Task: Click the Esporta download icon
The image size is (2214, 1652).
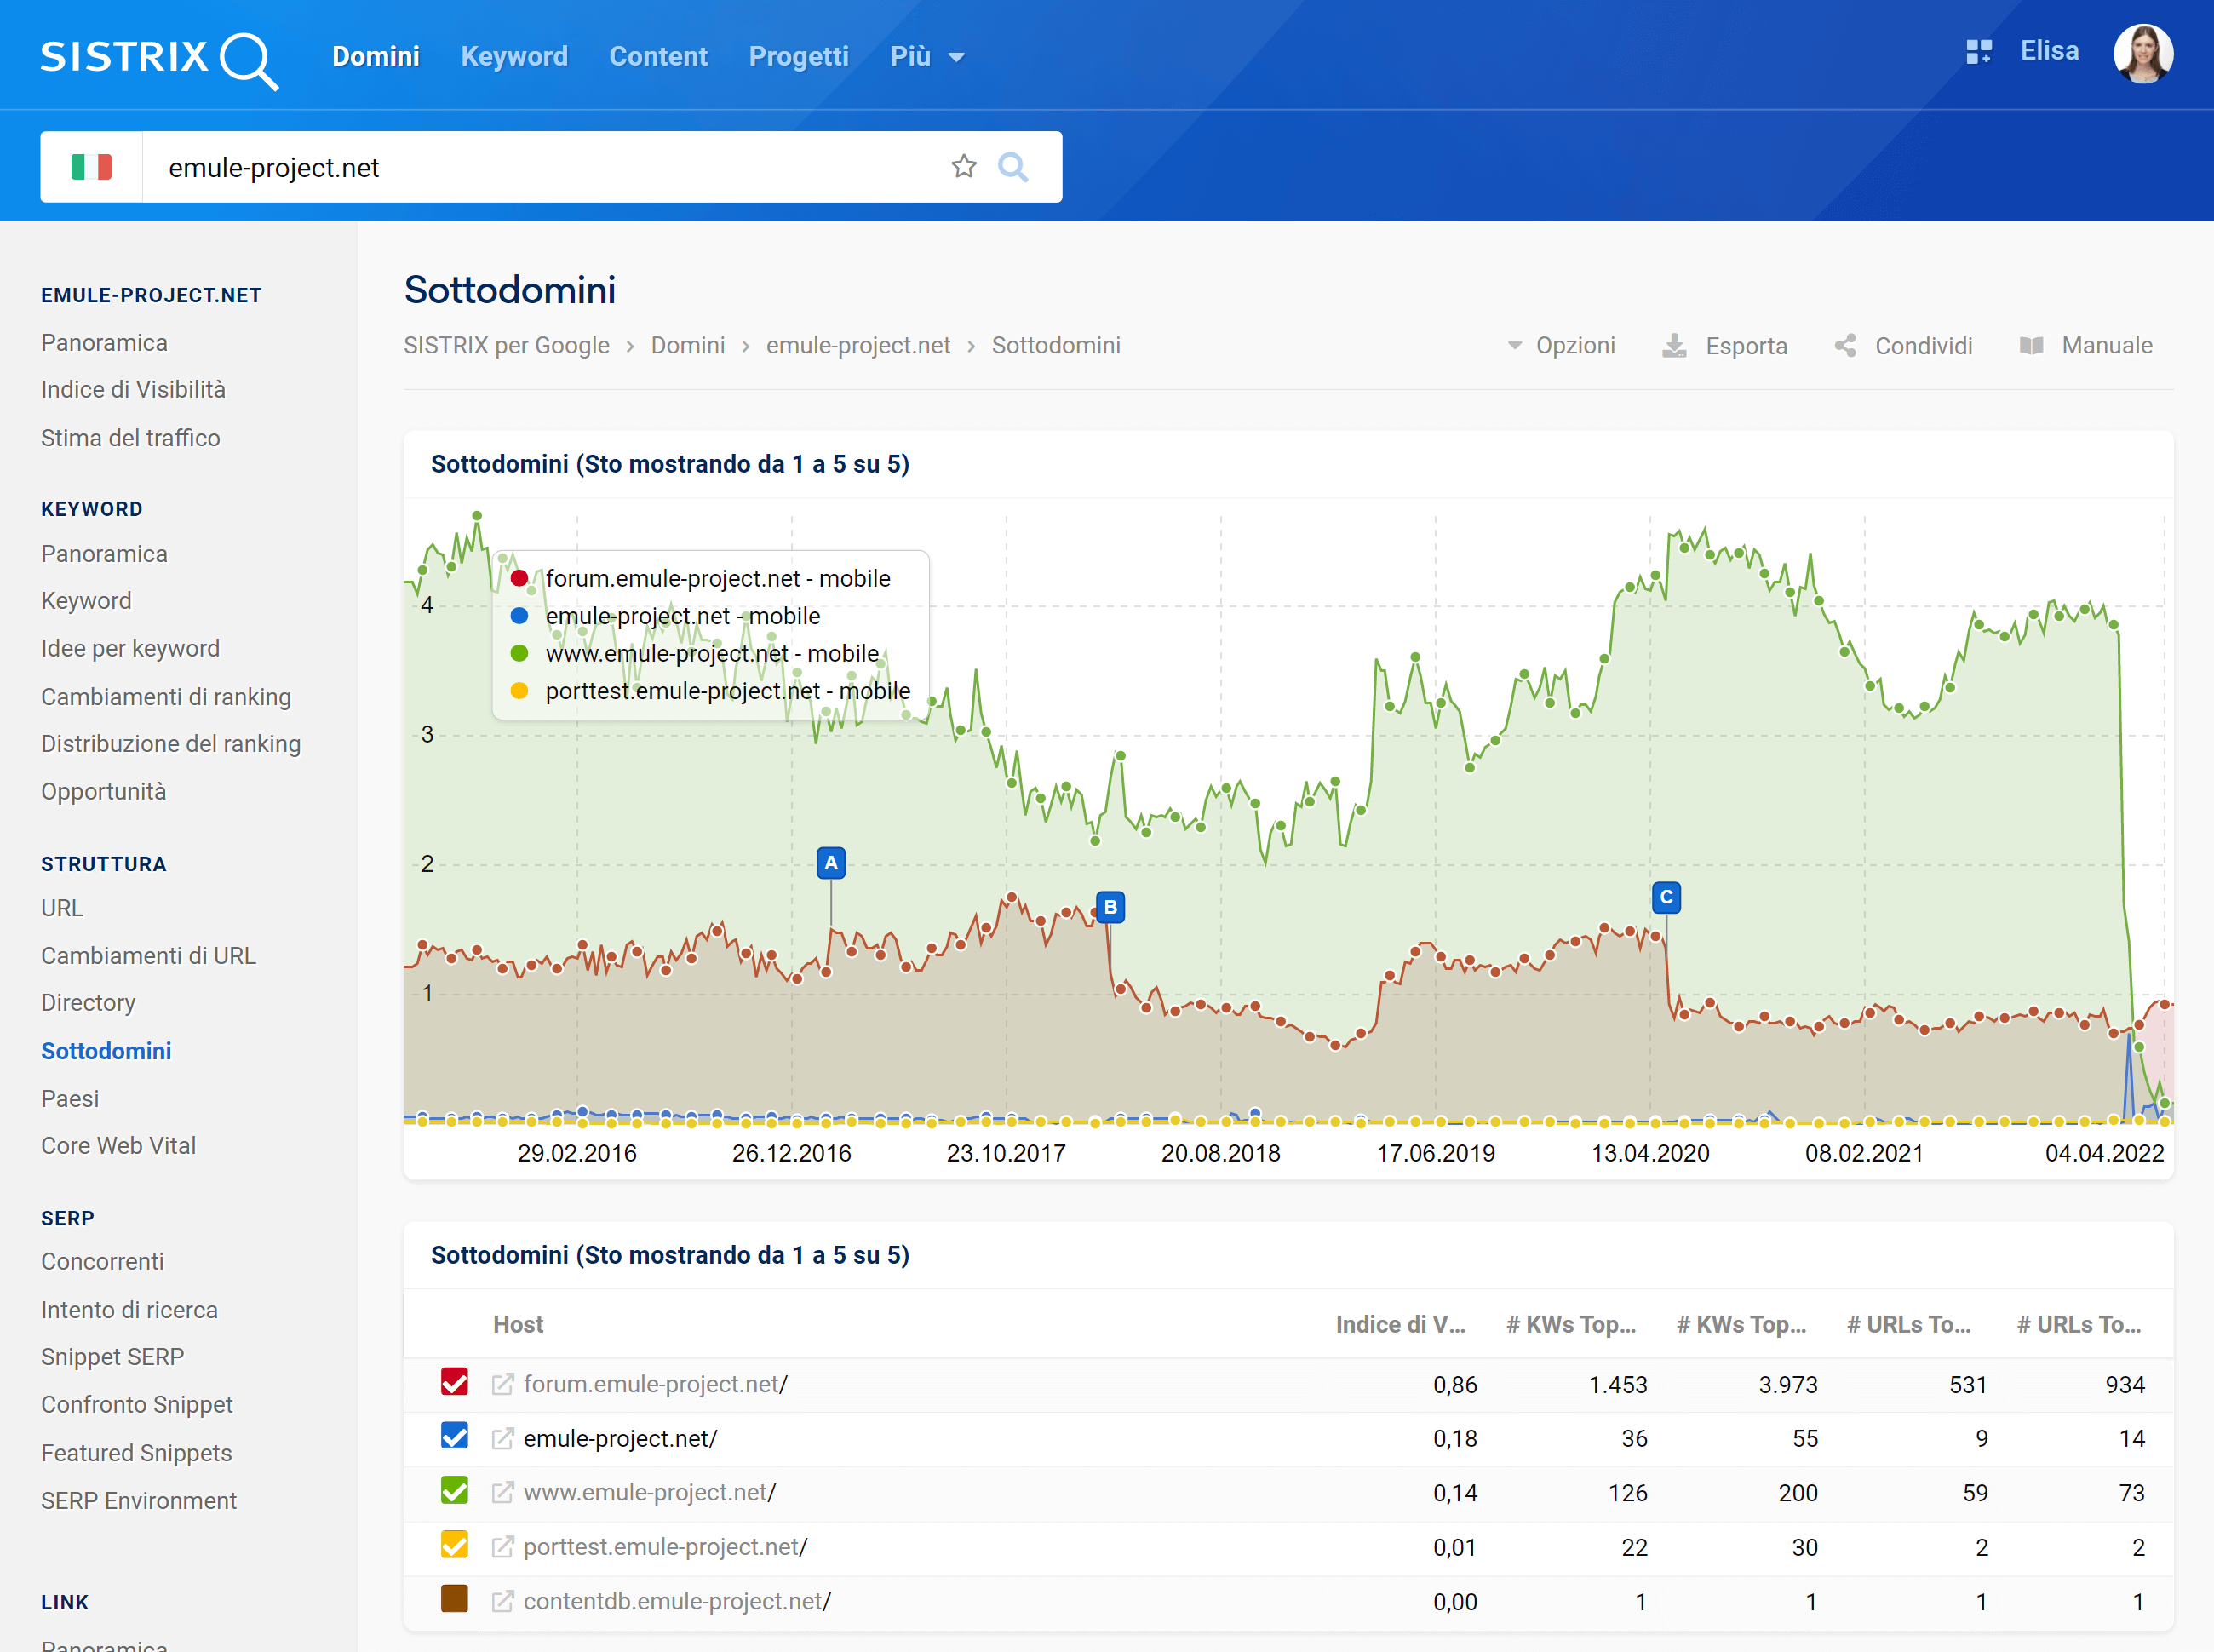Action: [1667, 346]
